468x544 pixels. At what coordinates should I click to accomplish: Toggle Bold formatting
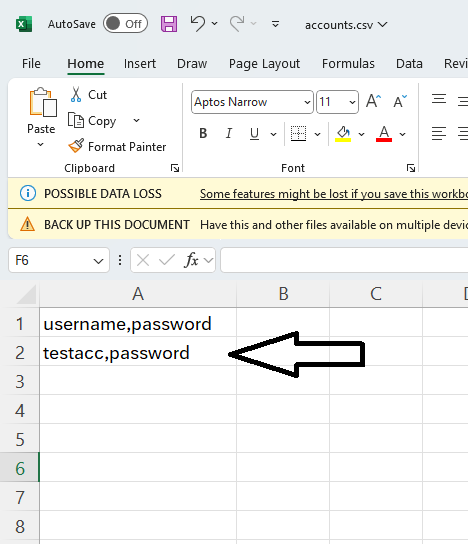203,134
